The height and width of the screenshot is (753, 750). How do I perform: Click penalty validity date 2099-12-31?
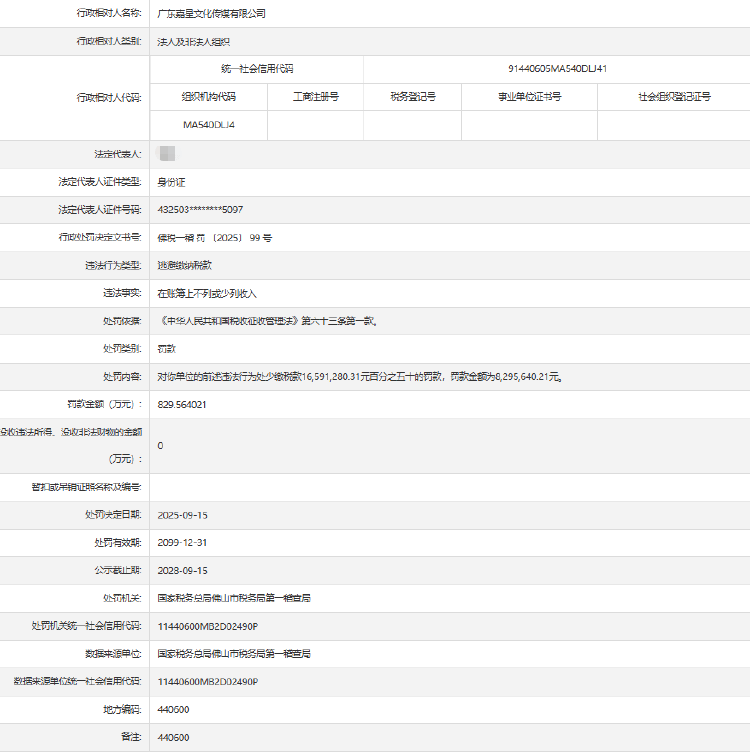click(x=182, y=542)
